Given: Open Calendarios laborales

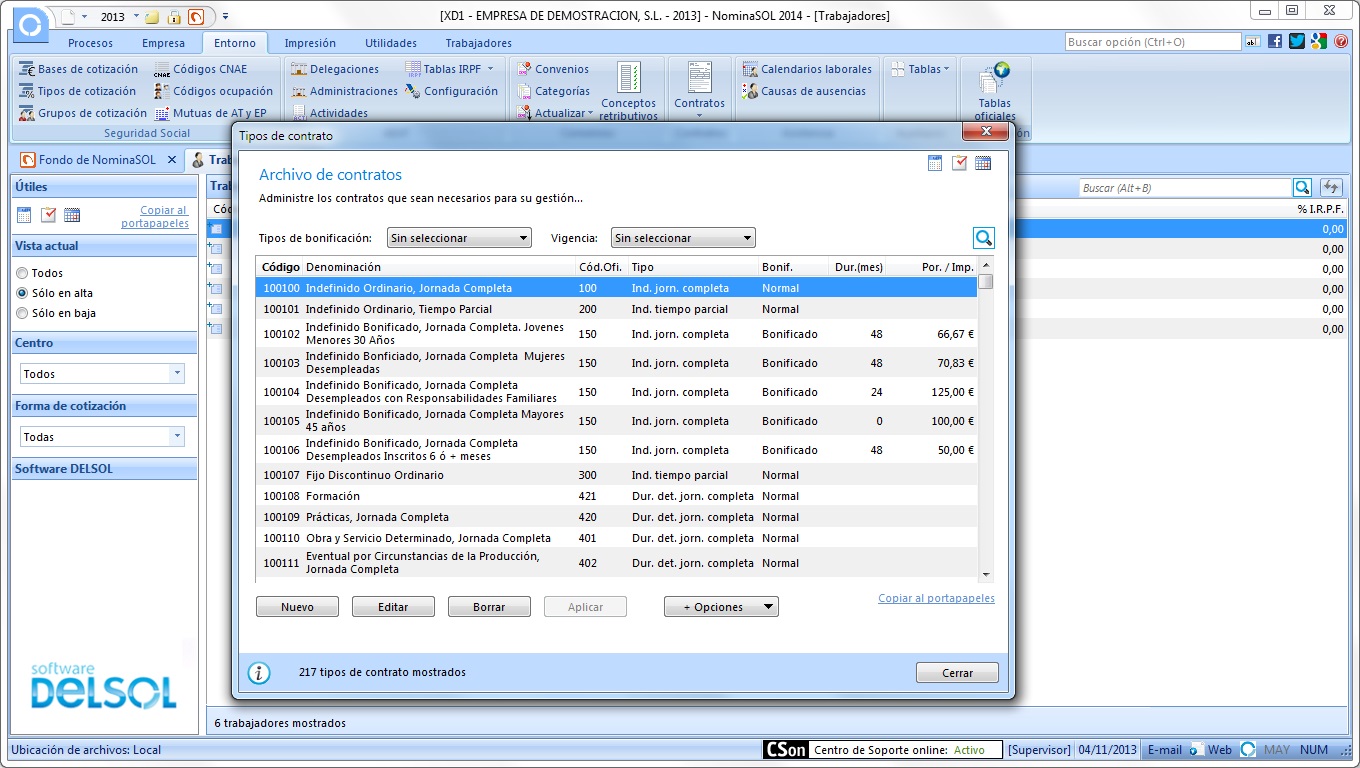Looking at the screenshot, I should tap(806, 69).
